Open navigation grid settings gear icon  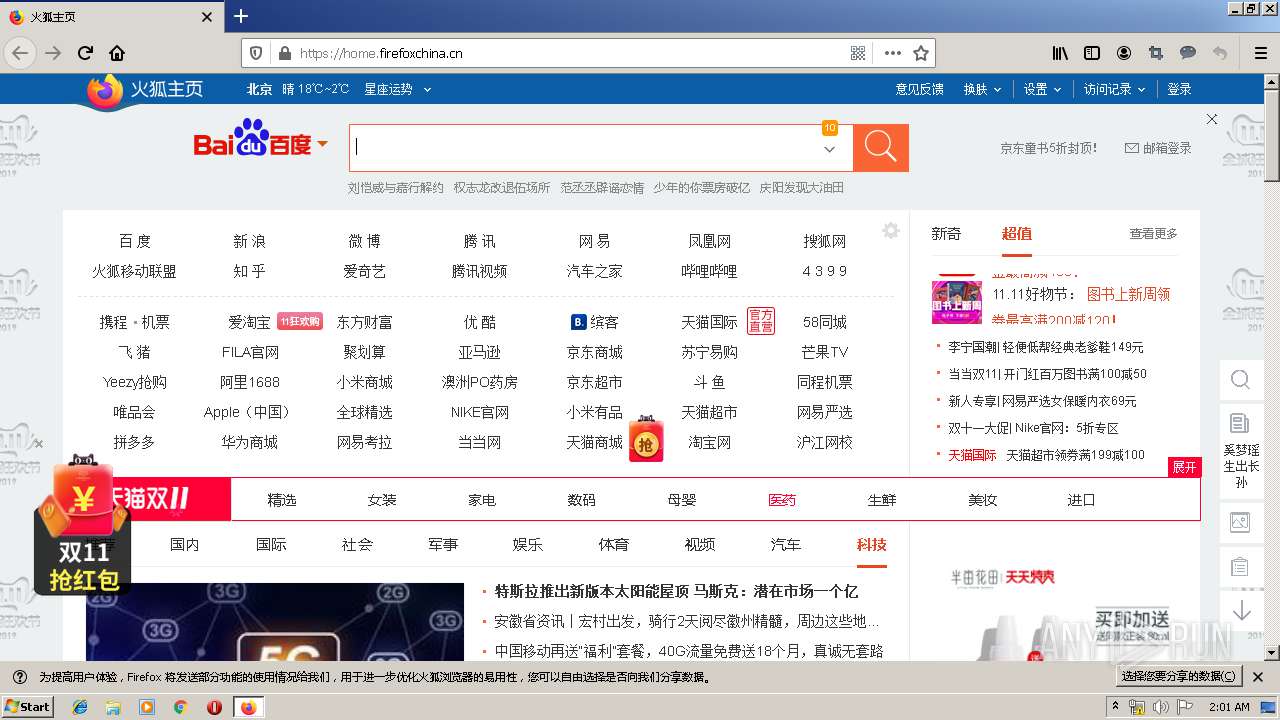pos(891,231)
